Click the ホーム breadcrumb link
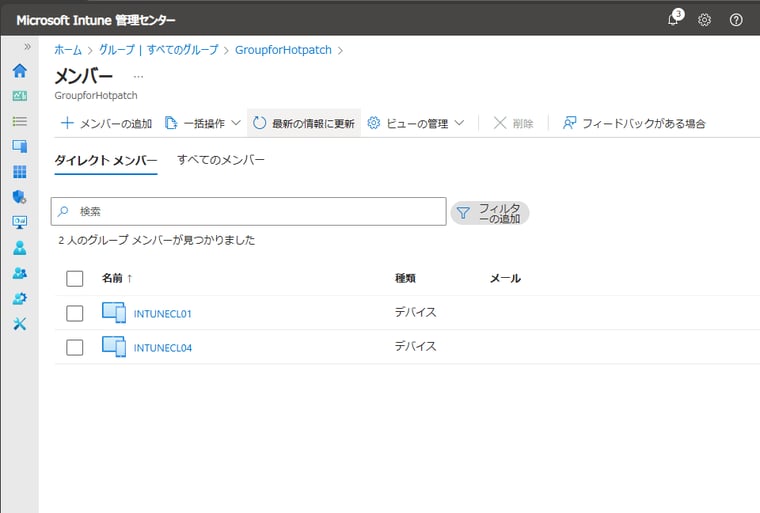Image resolution: width=760 pixels, height=513 pixels. (68, 50)
